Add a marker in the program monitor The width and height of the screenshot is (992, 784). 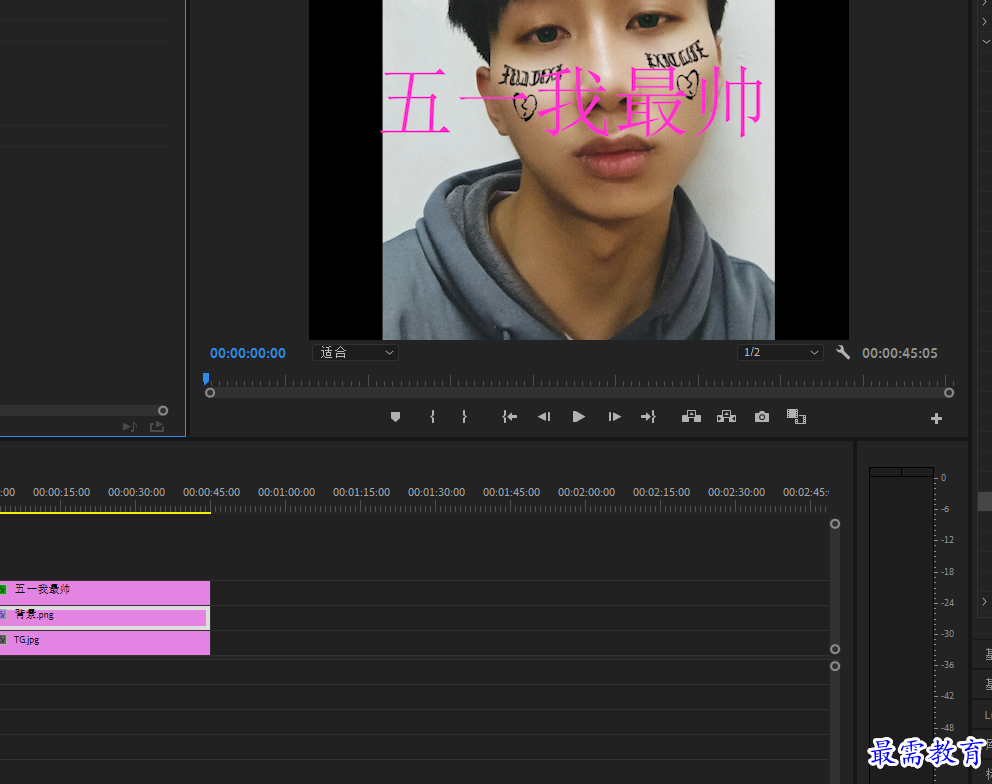click(x=395, y=416)
